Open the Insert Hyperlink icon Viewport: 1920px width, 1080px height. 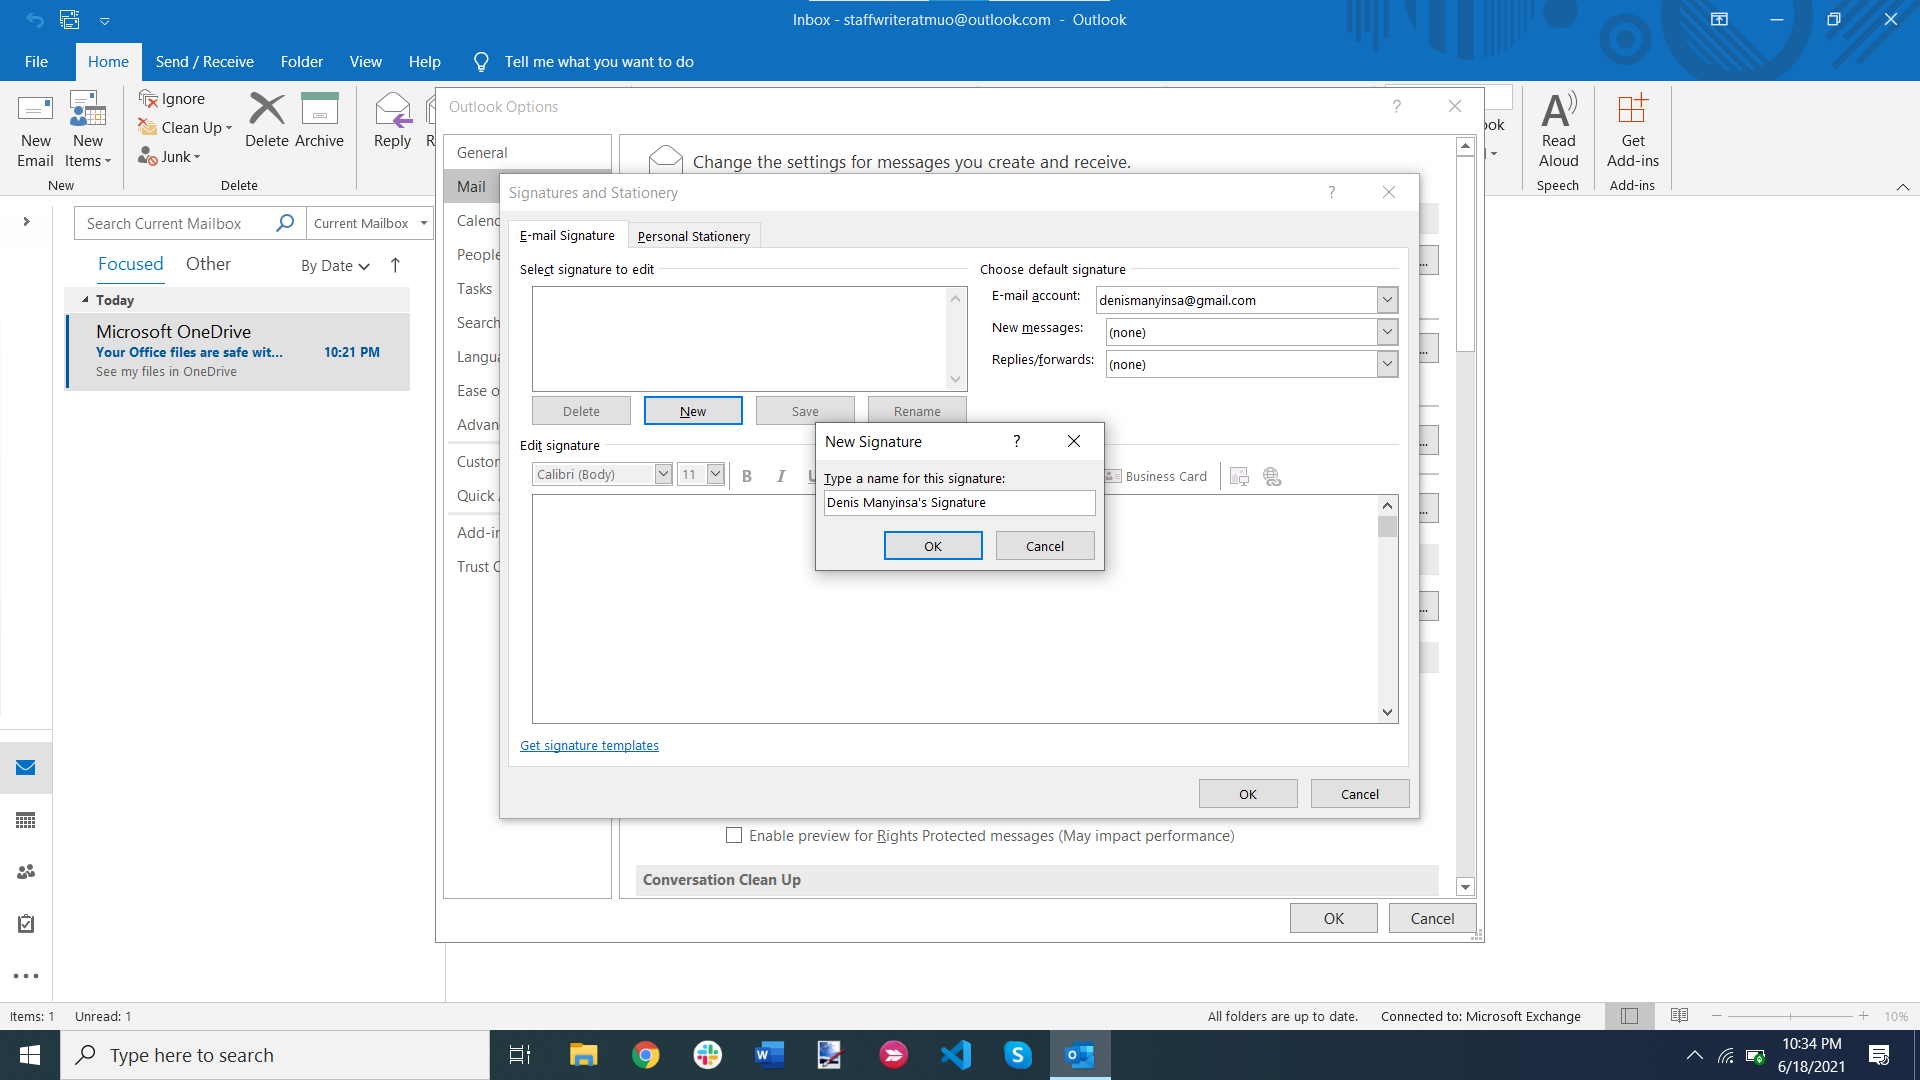coord(1271,476)
